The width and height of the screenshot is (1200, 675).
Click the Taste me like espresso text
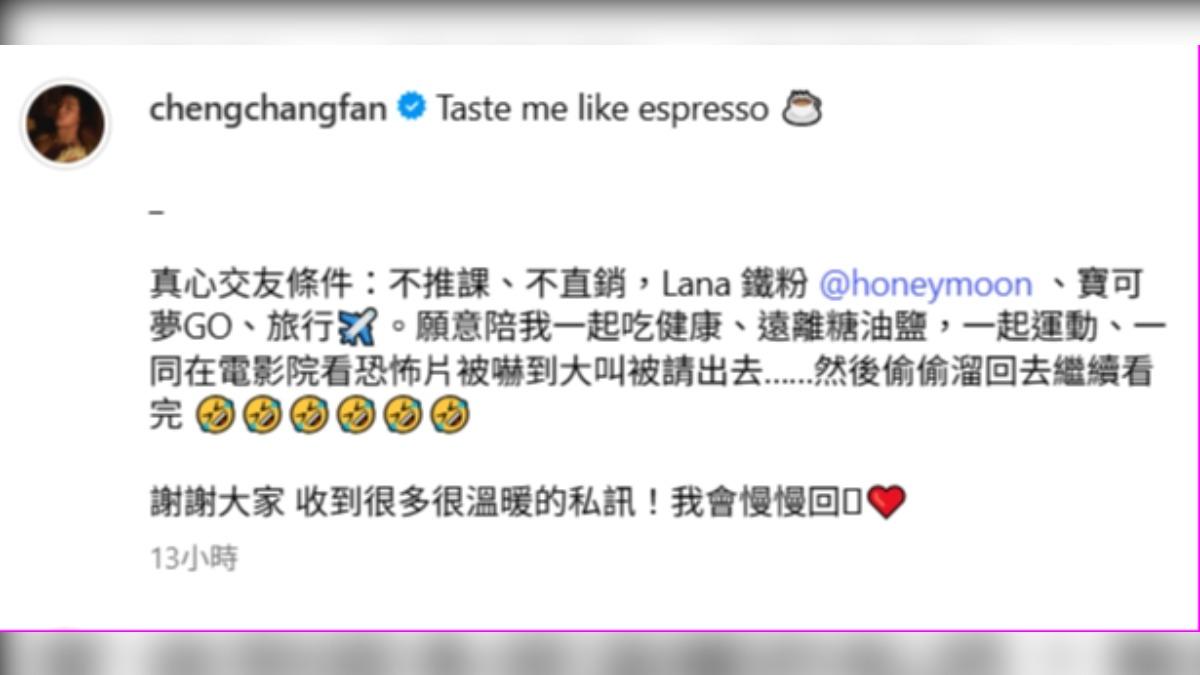click(x=602, y=109)
